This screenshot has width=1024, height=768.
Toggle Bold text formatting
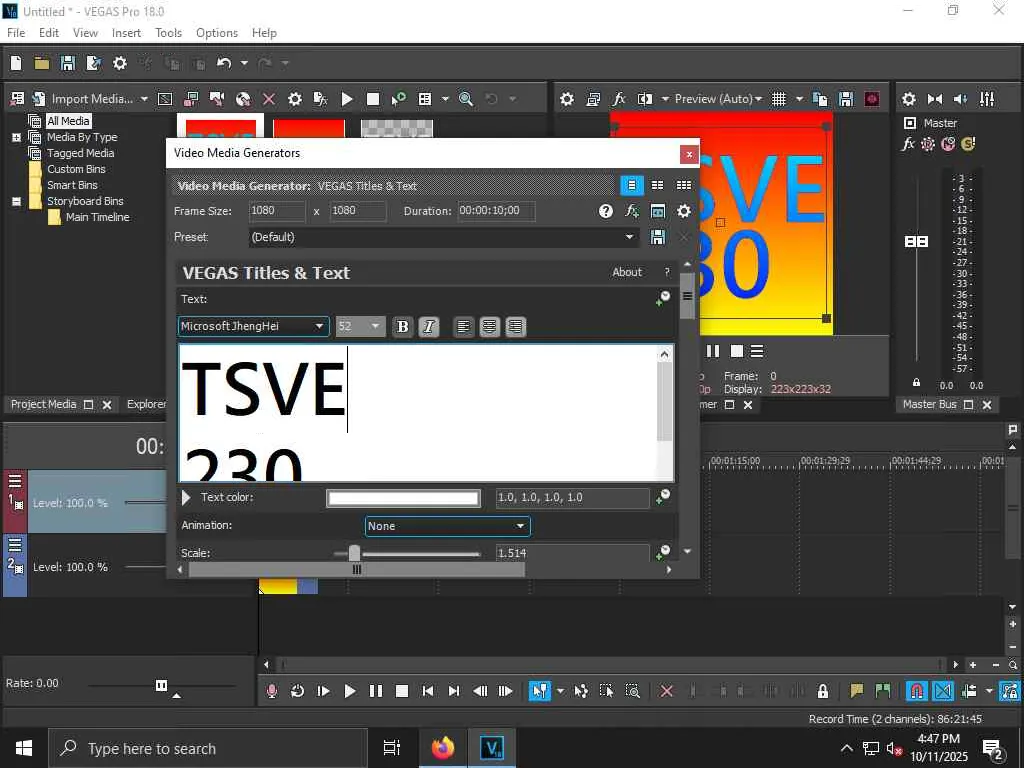click(402, 327)
